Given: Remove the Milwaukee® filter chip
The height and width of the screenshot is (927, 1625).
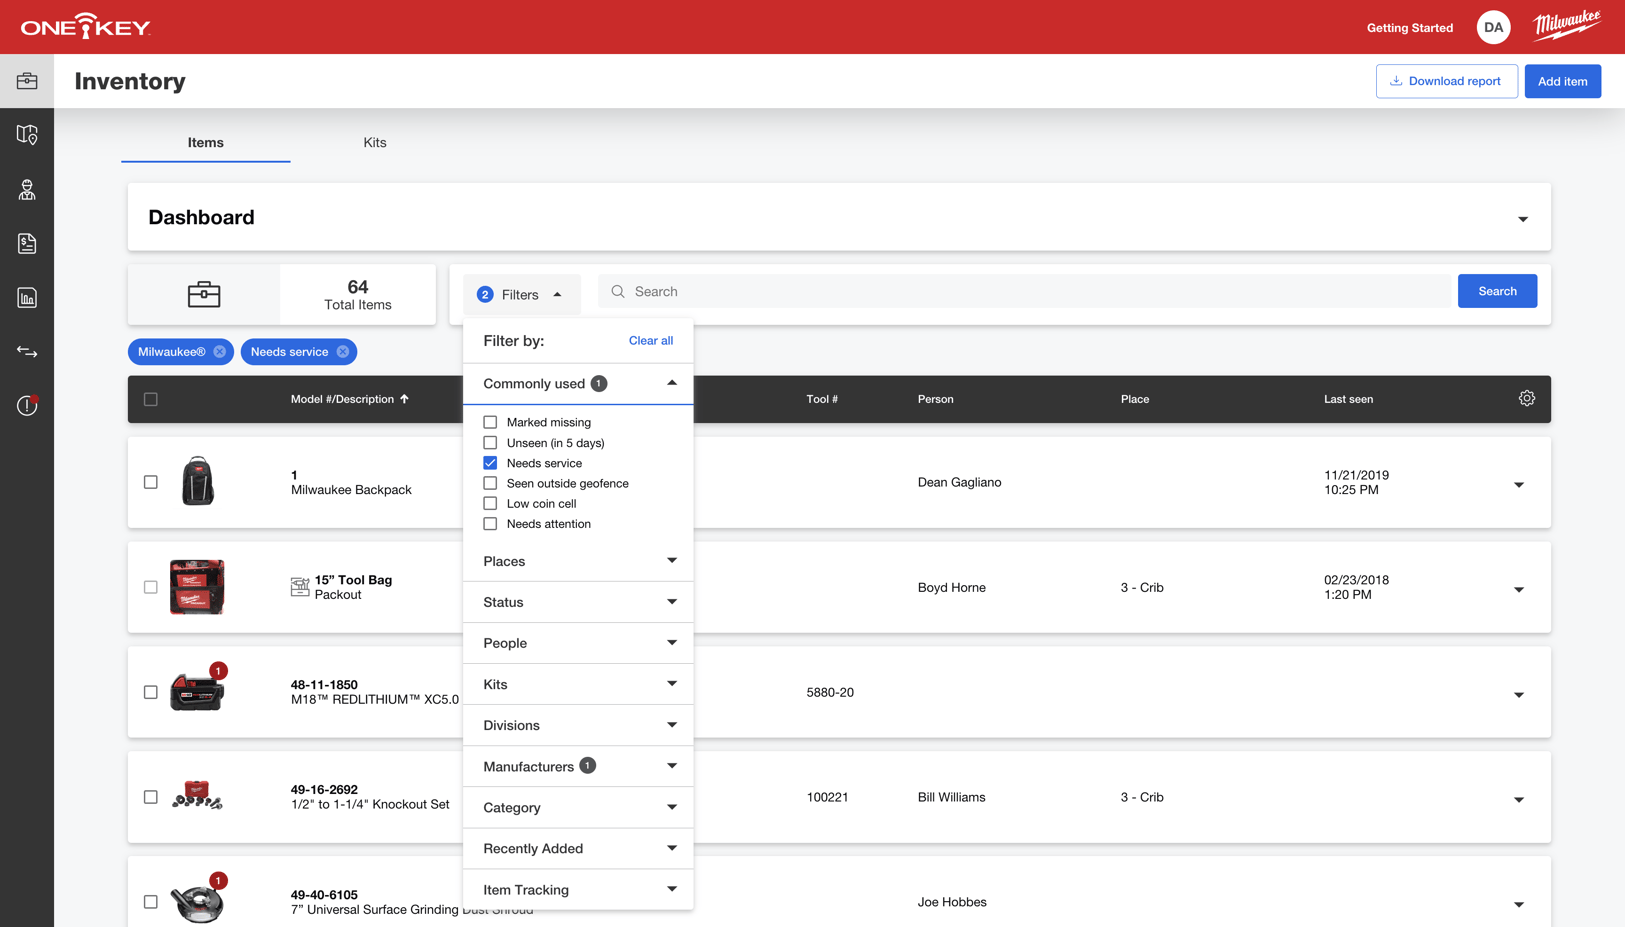Looking at the screenshot, I should click(220, 352).
